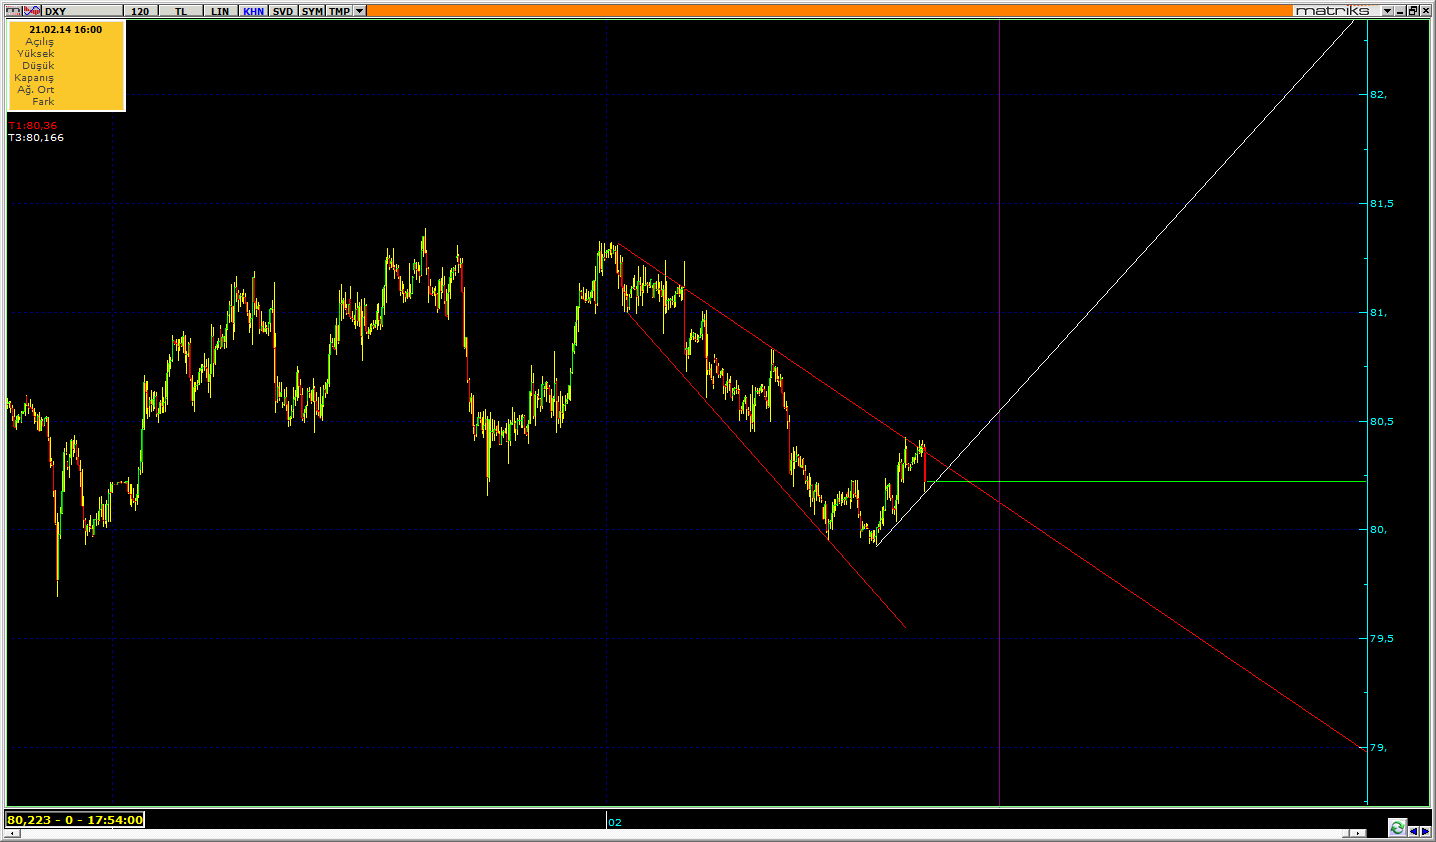Click the blue right arrow button
Image resolution: width=1436 pixels, height=842 pixels.
[1425, 831]
